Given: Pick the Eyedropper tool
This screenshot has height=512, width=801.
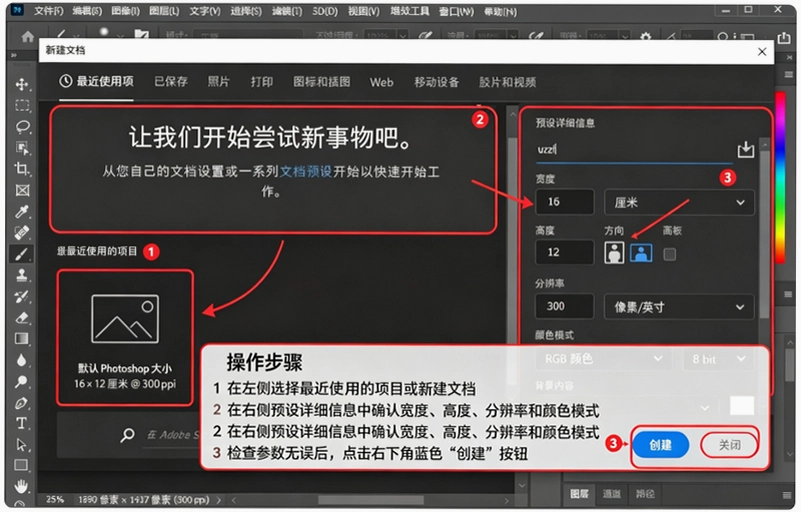Looking at the screenshot, I should tap(22, 211).
